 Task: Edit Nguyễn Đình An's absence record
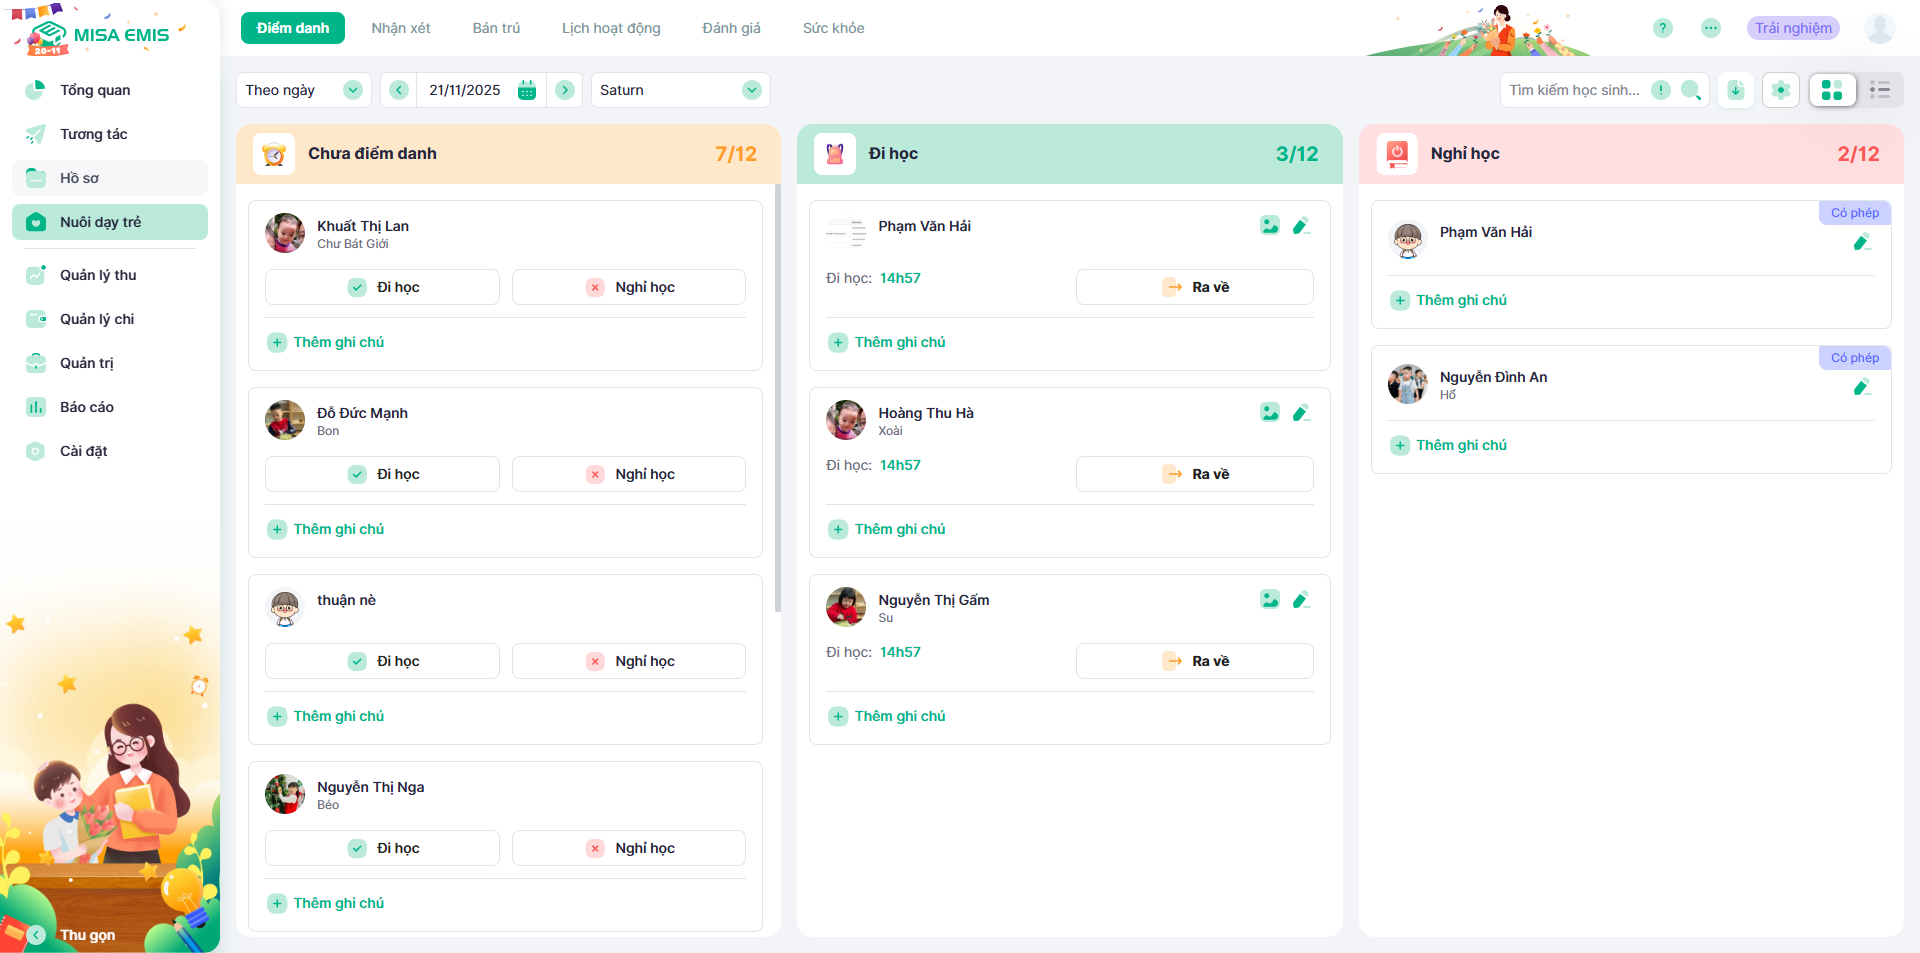pyautogui.click(x=1861, y=387)
